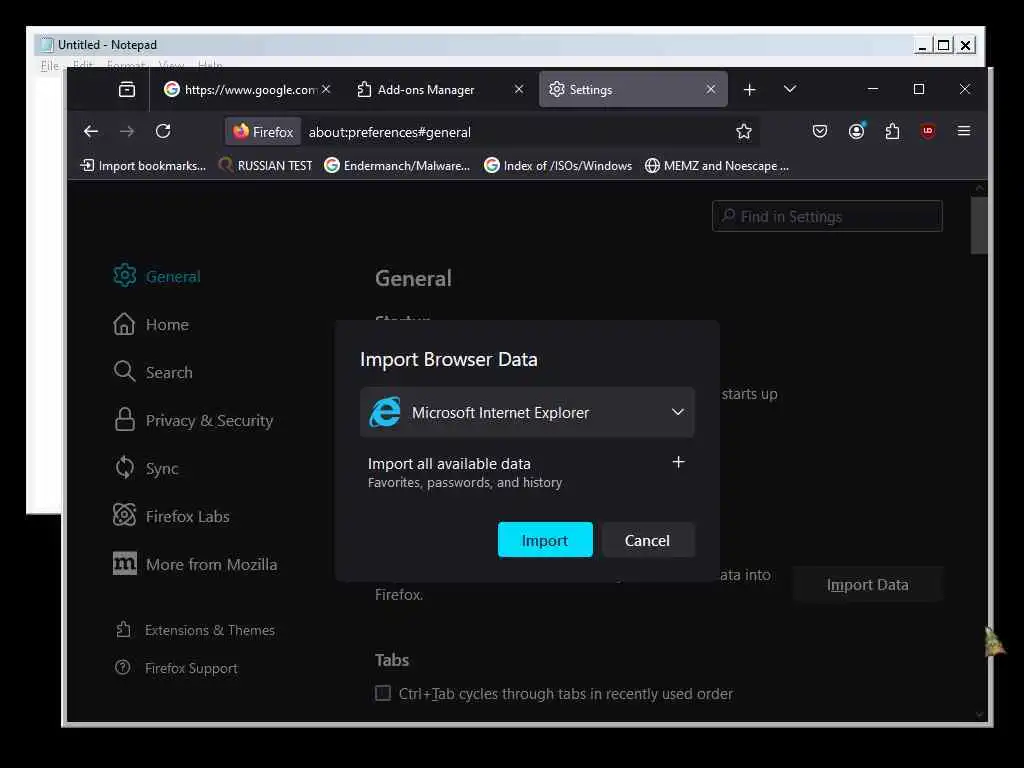Image resolution: width=1024 pixels, height=768 pixels.
Task: Click the uBlock Origin extension icon
Action: pyautogui.click(x=928, y=131)
